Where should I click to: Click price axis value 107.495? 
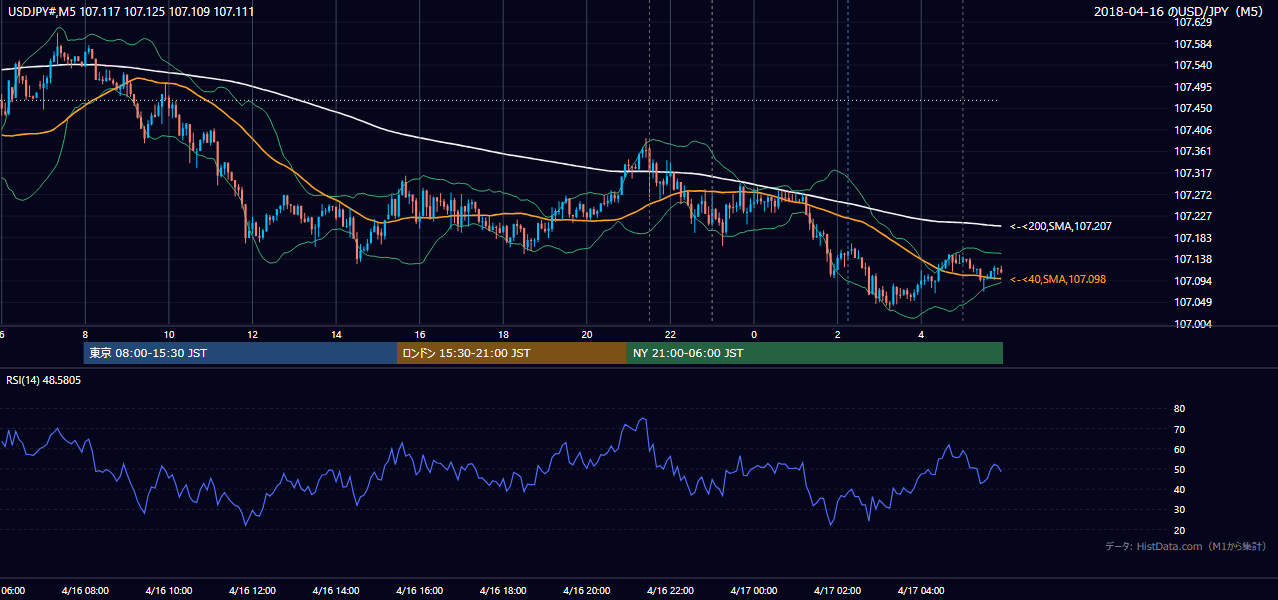coord(1192,87)
